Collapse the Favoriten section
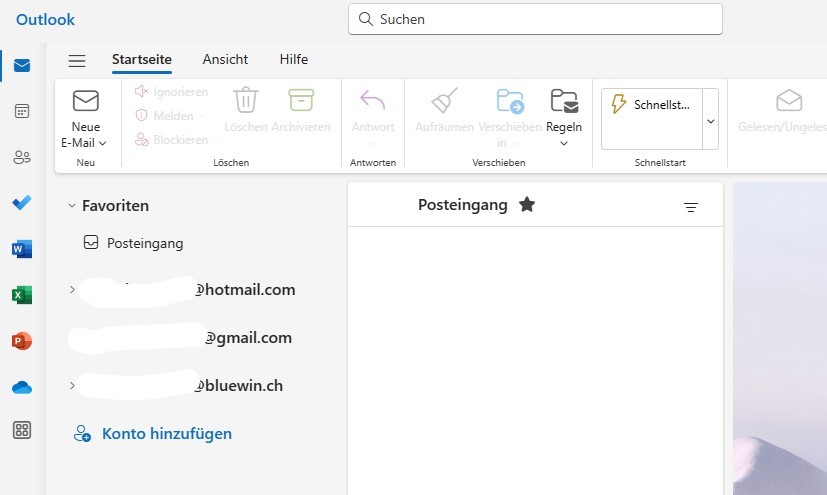 [71, 206]
